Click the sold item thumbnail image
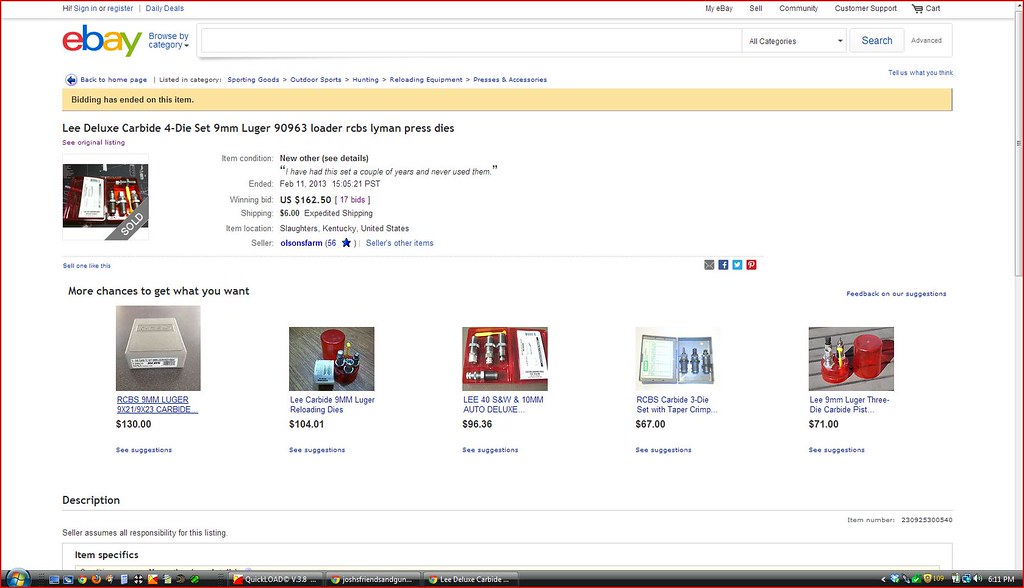The width and height of the screenshot is (1024, 588). [105, 197]
